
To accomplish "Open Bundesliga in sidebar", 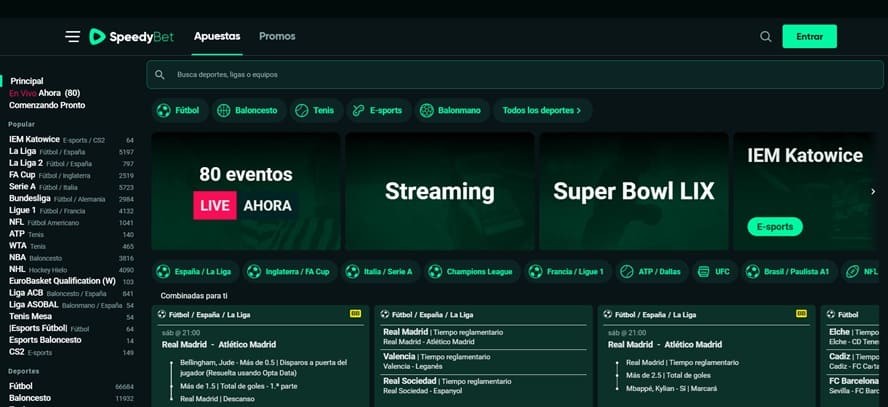I will (71, 199).
